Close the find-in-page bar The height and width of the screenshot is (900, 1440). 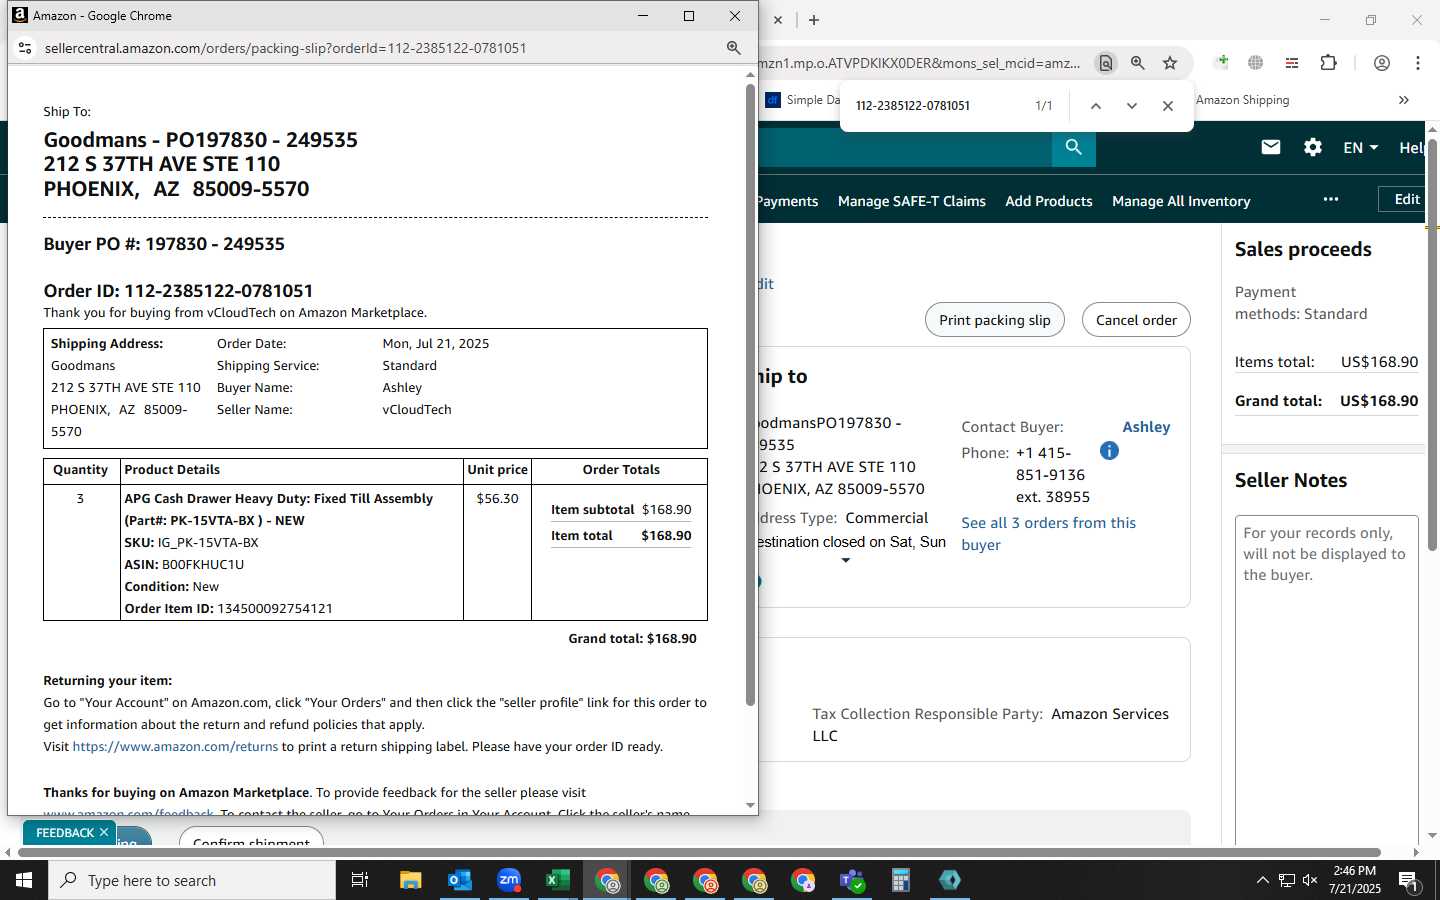click(1167, 106)
